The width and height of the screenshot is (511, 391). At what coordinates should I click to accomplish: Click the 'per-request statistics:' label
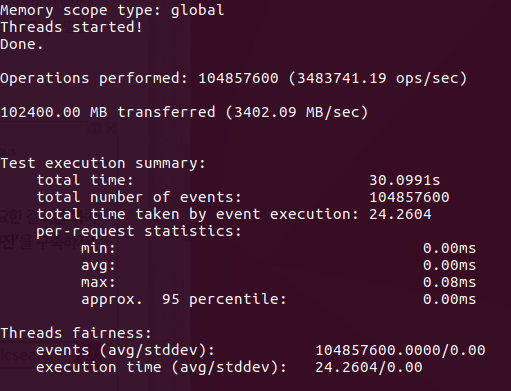coord(139,231)
